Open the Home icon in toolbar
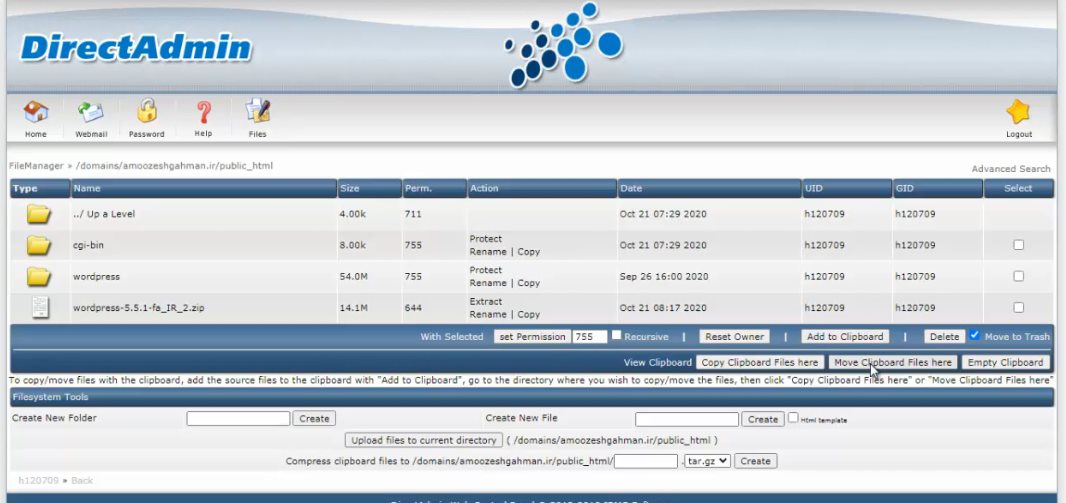This screenshot has height=503, width=1066. tap(35, 112)
